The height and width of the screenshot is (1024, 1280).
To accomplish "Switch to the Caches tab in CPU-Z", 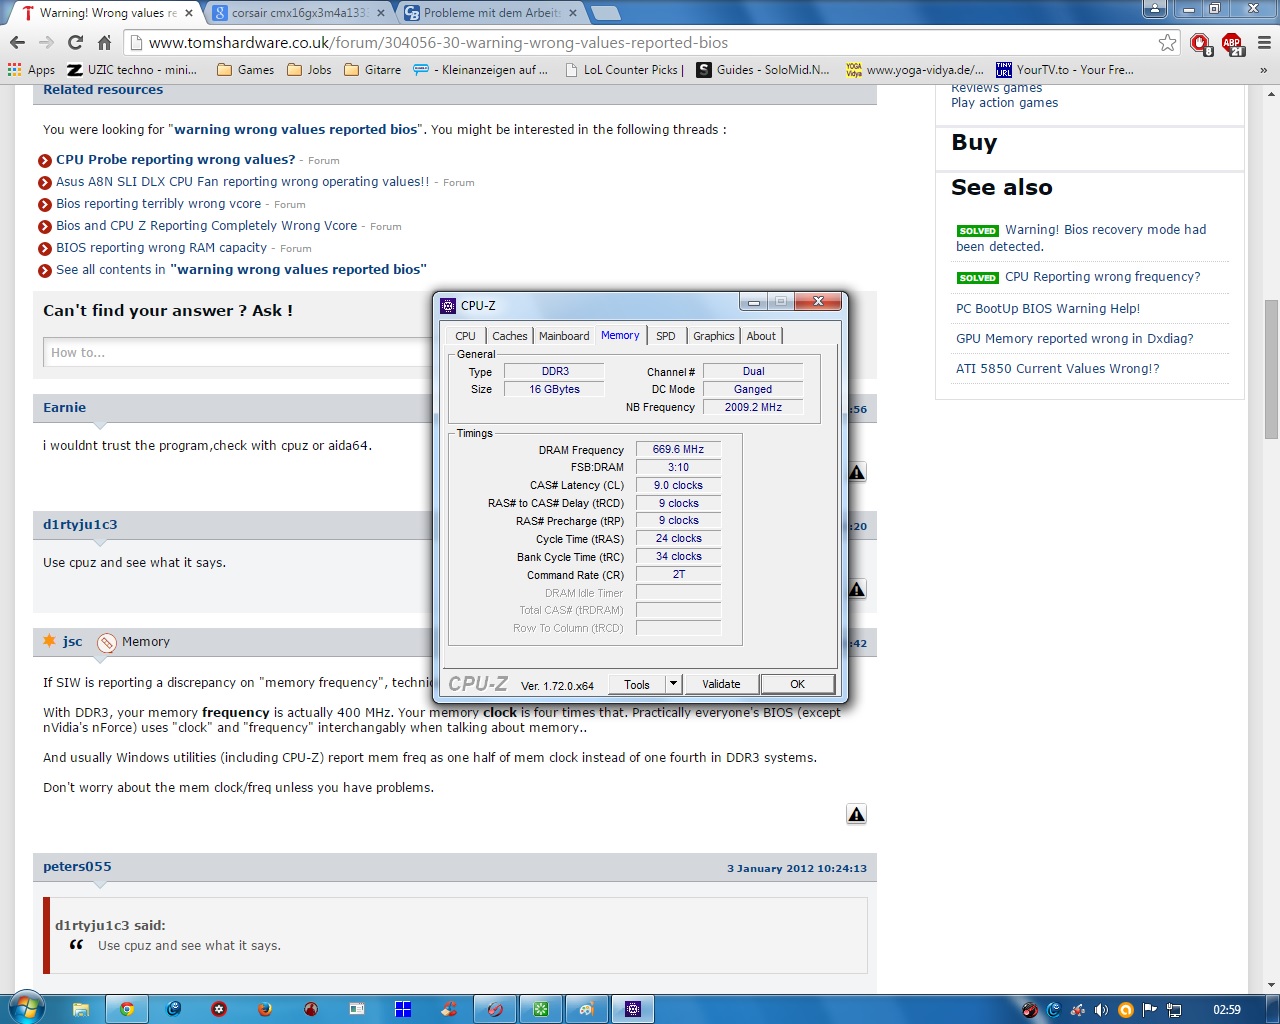I will 509,336.
